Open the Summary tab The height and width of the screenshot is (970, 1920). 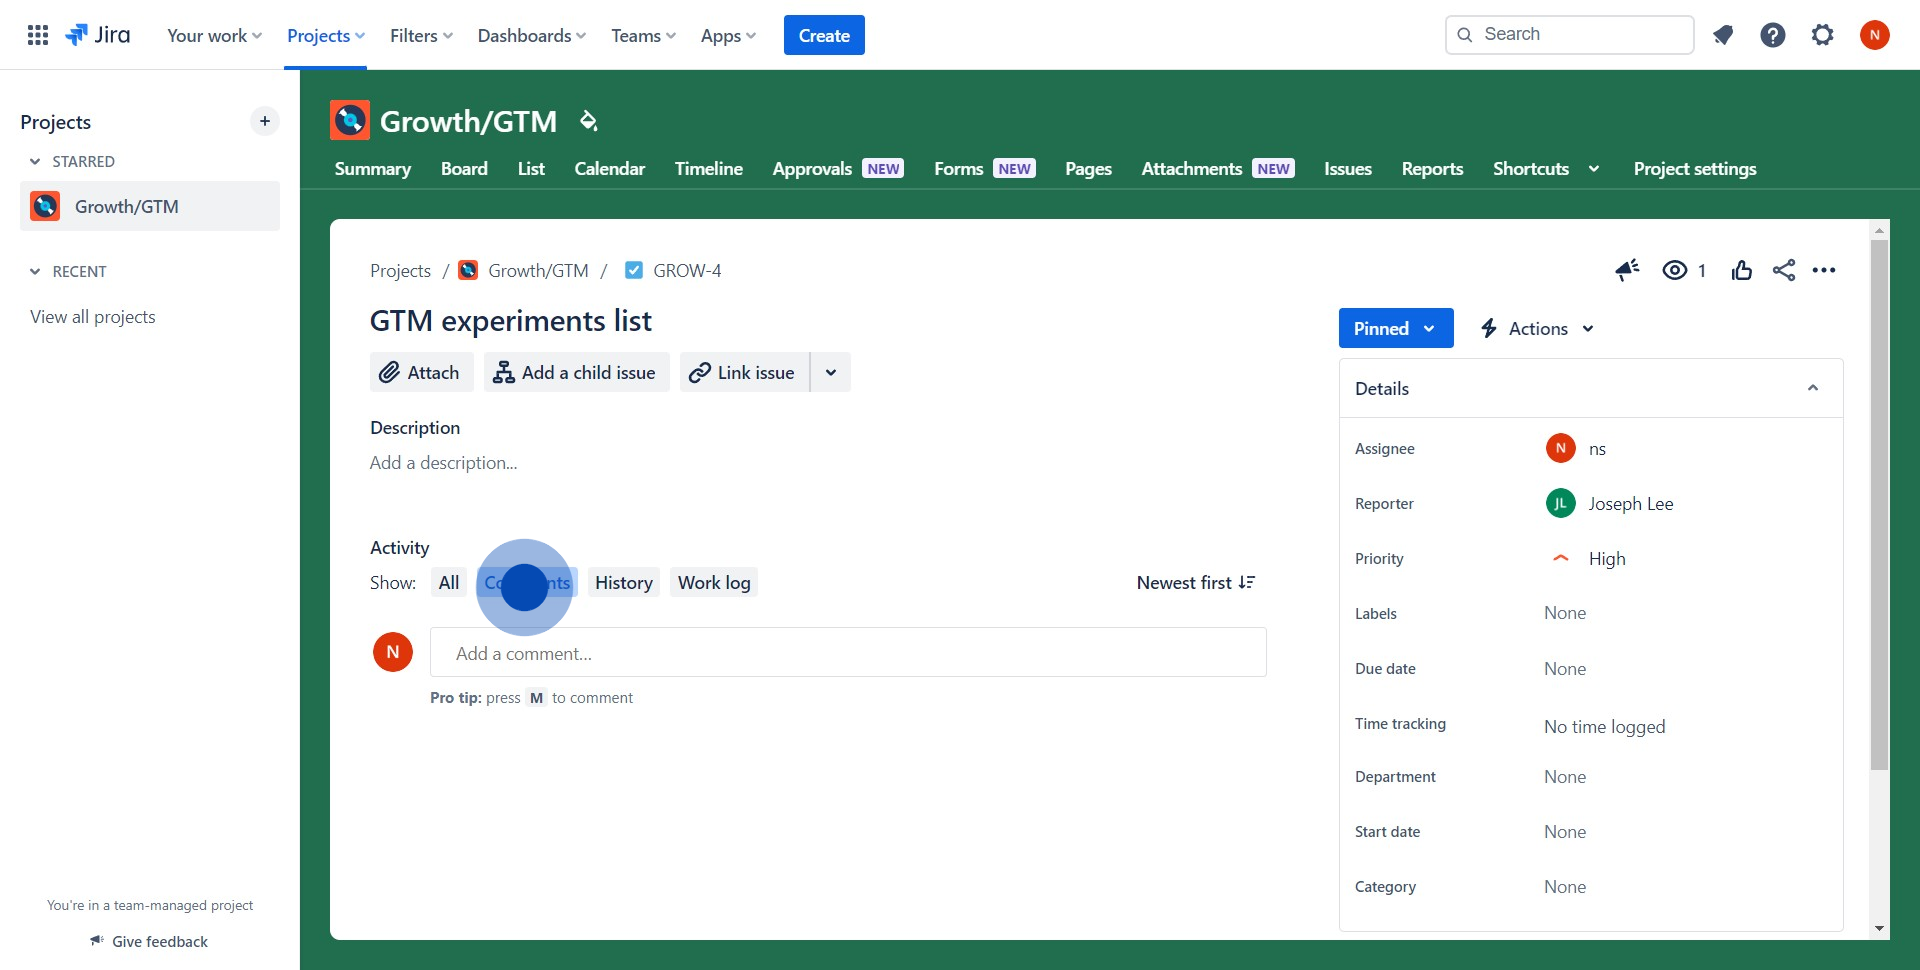coord(373,169)
